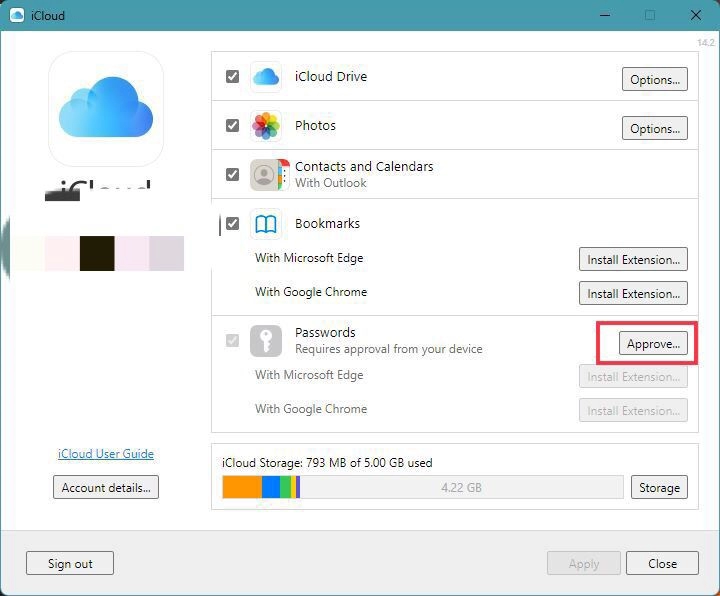The width and height of the screenshot is (720, 596).
Task: Click the orange segment of storage bar
Action: pos(242,487)
